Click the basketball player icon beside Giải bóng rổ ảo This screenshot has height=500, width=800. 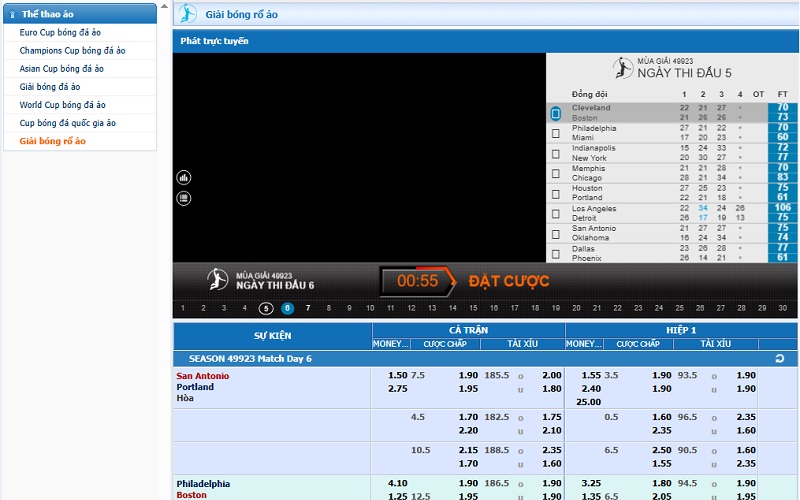(187, 14)
